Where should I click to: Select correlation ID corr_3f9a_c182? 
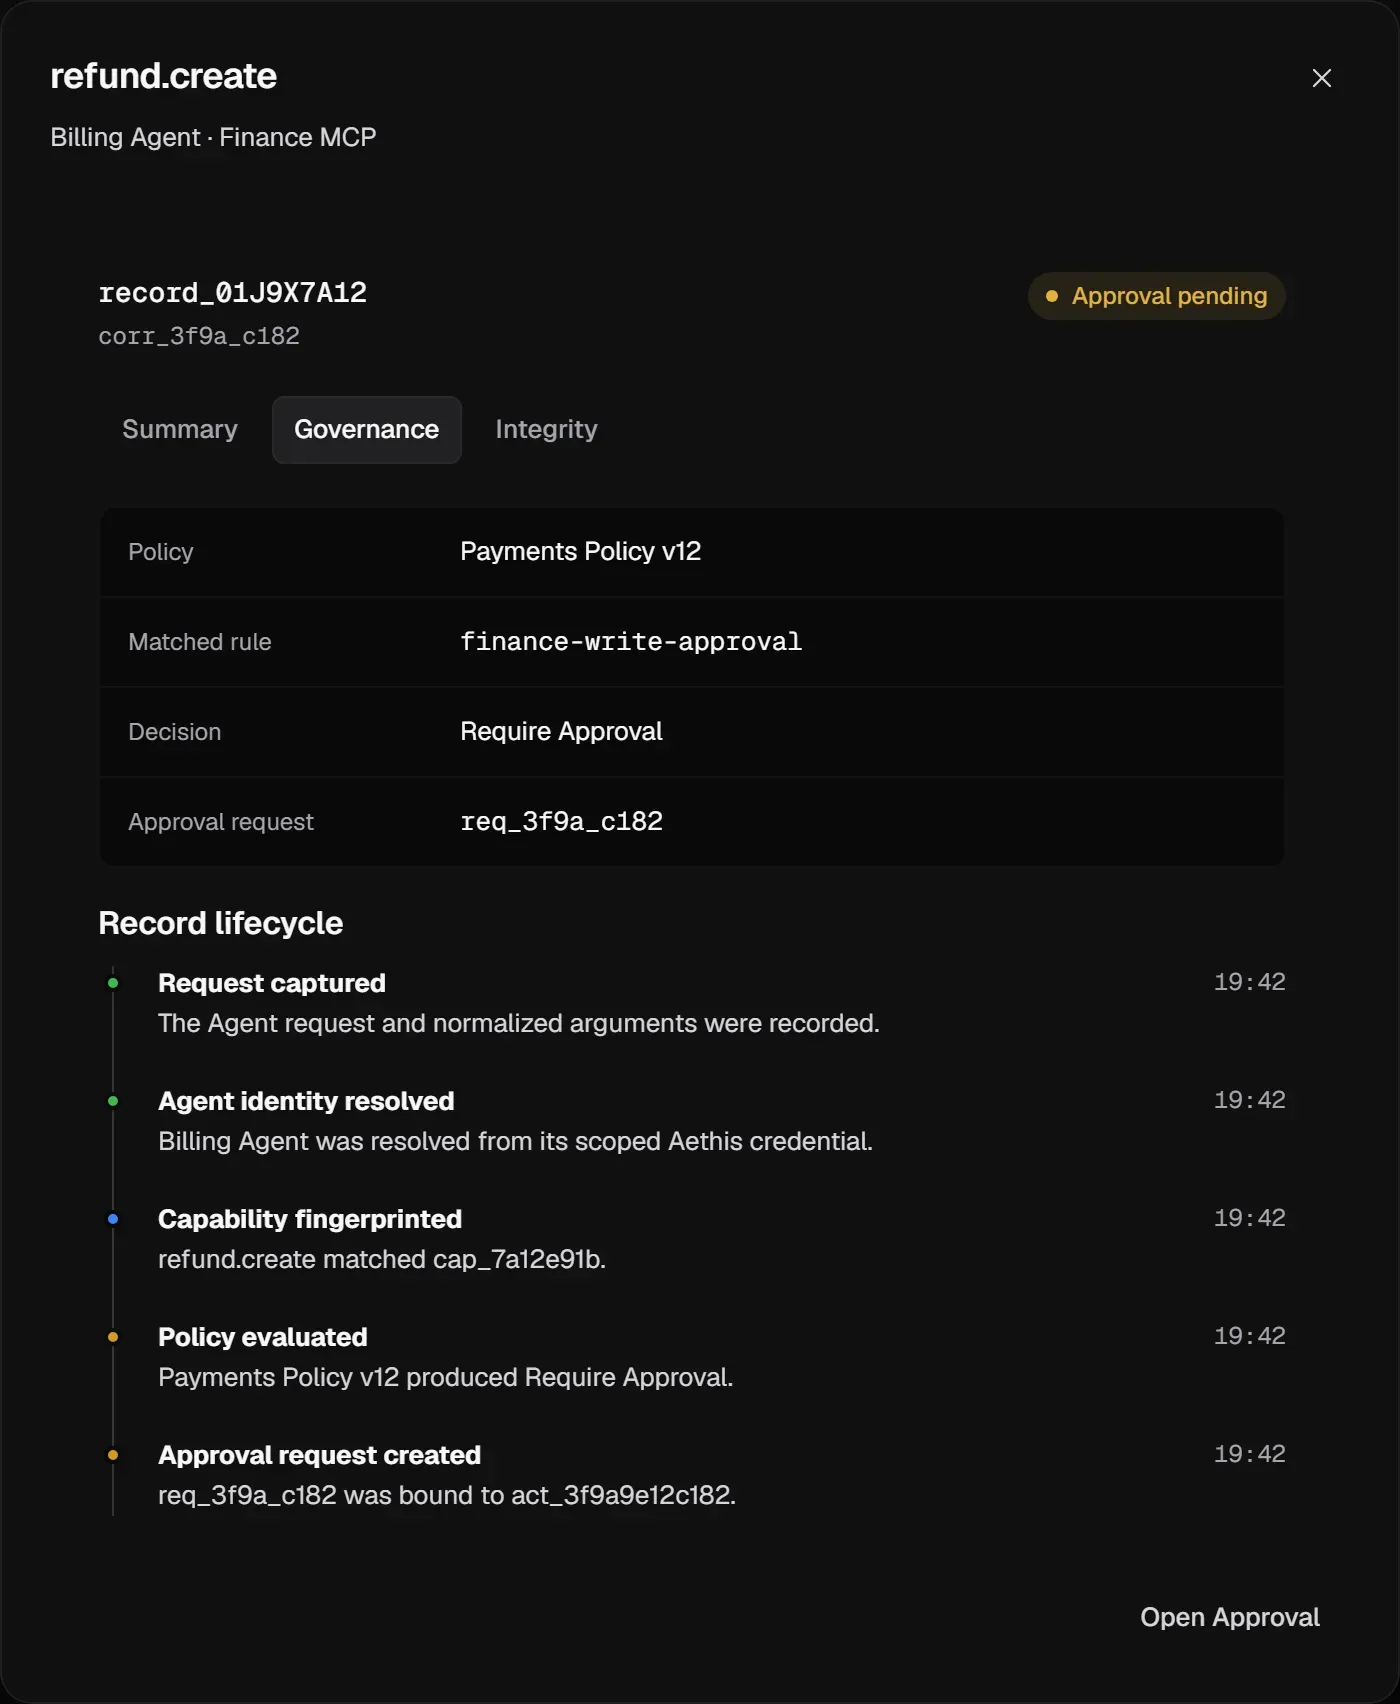[199, 336]
